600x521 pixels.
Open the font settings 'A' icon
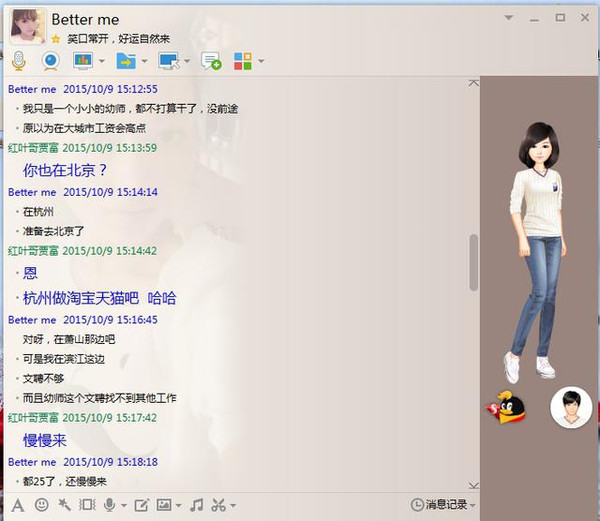click(x=17, y=505)
